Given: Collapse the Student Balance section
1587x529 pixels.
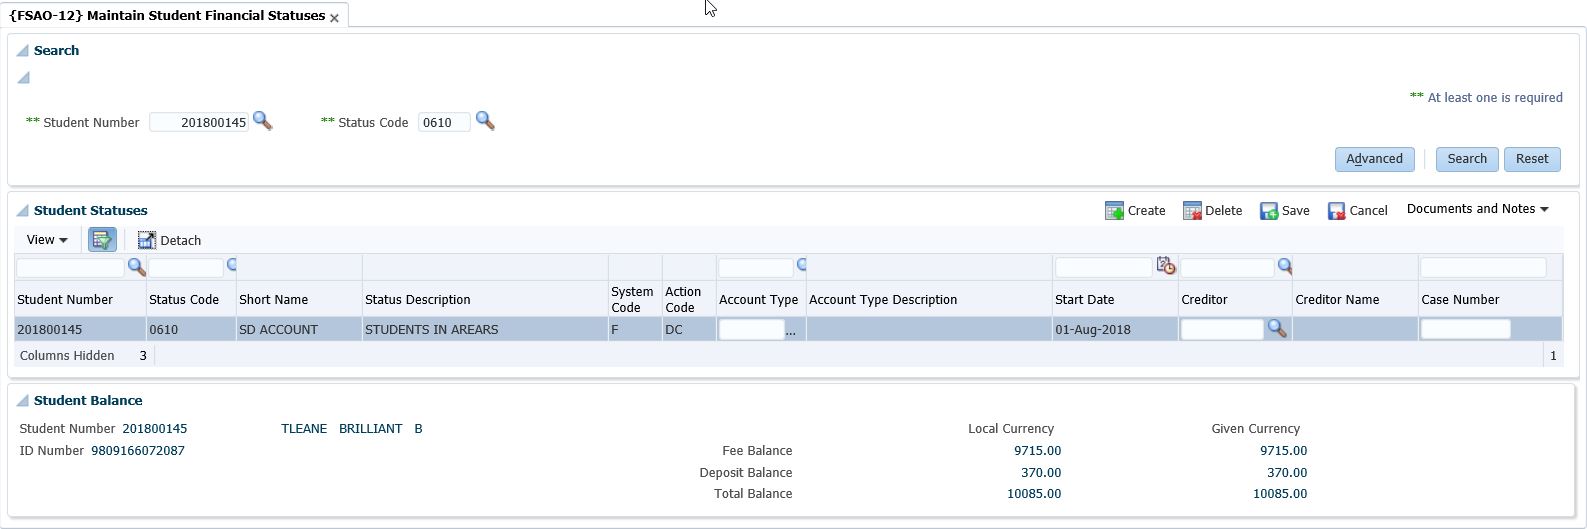Looking at the screenshot, I should 22,401.
